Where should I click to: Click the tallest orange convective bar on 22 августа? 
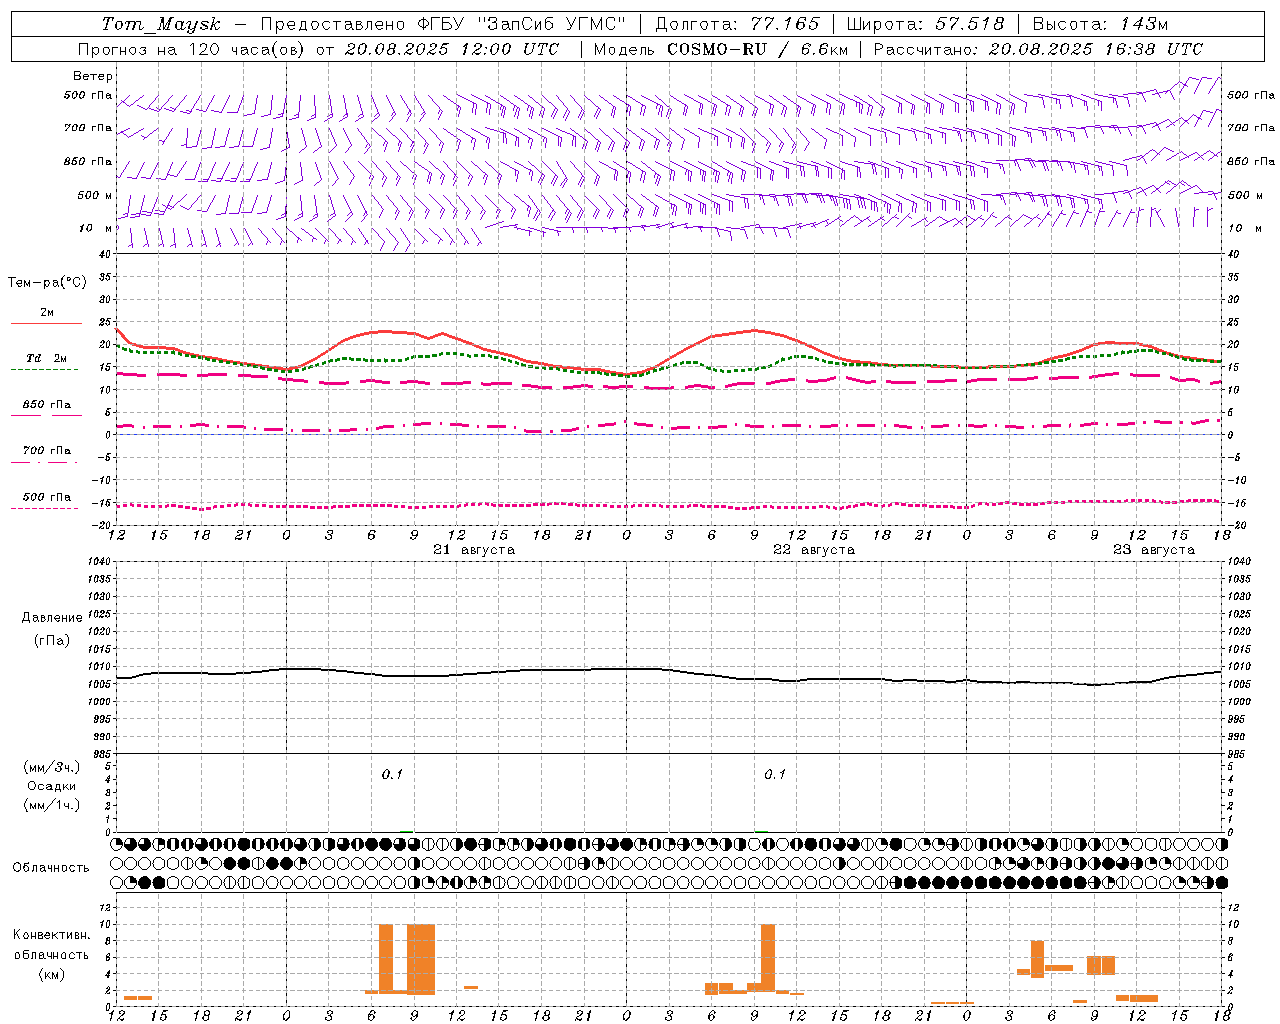pyautogui.click(x=768, y=958)
